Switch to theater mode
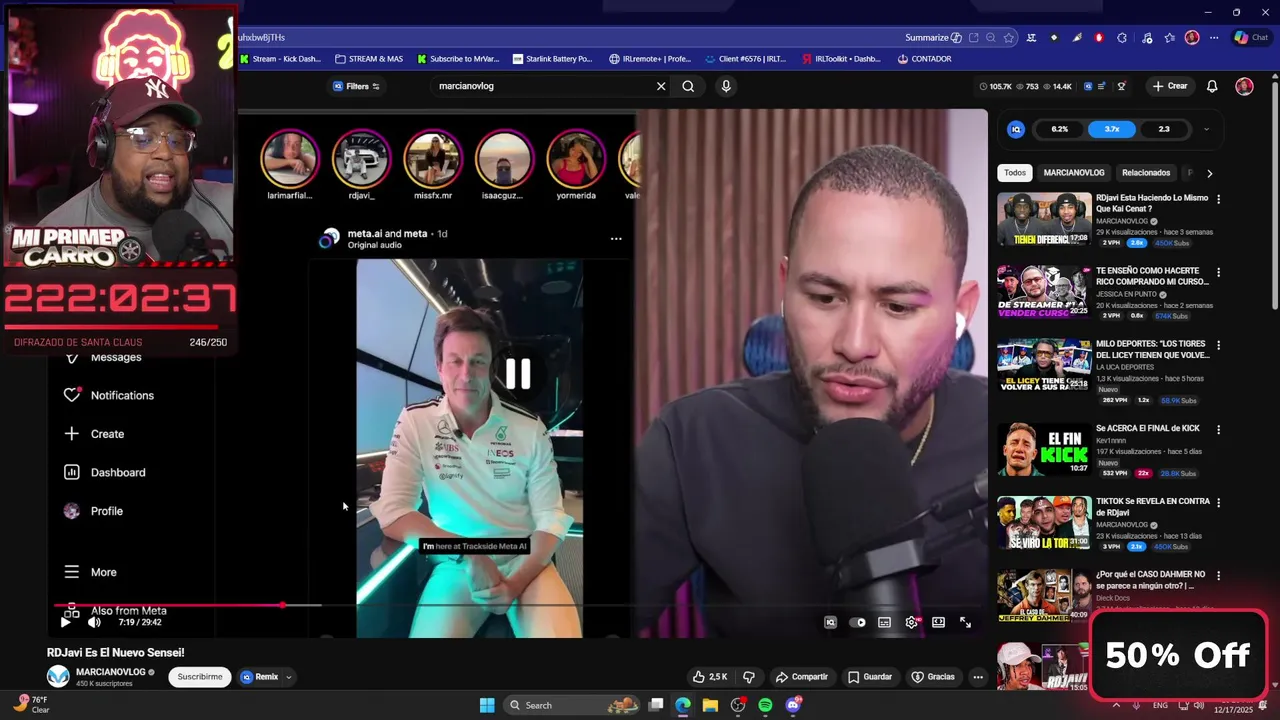 click(x=938, y=622)
